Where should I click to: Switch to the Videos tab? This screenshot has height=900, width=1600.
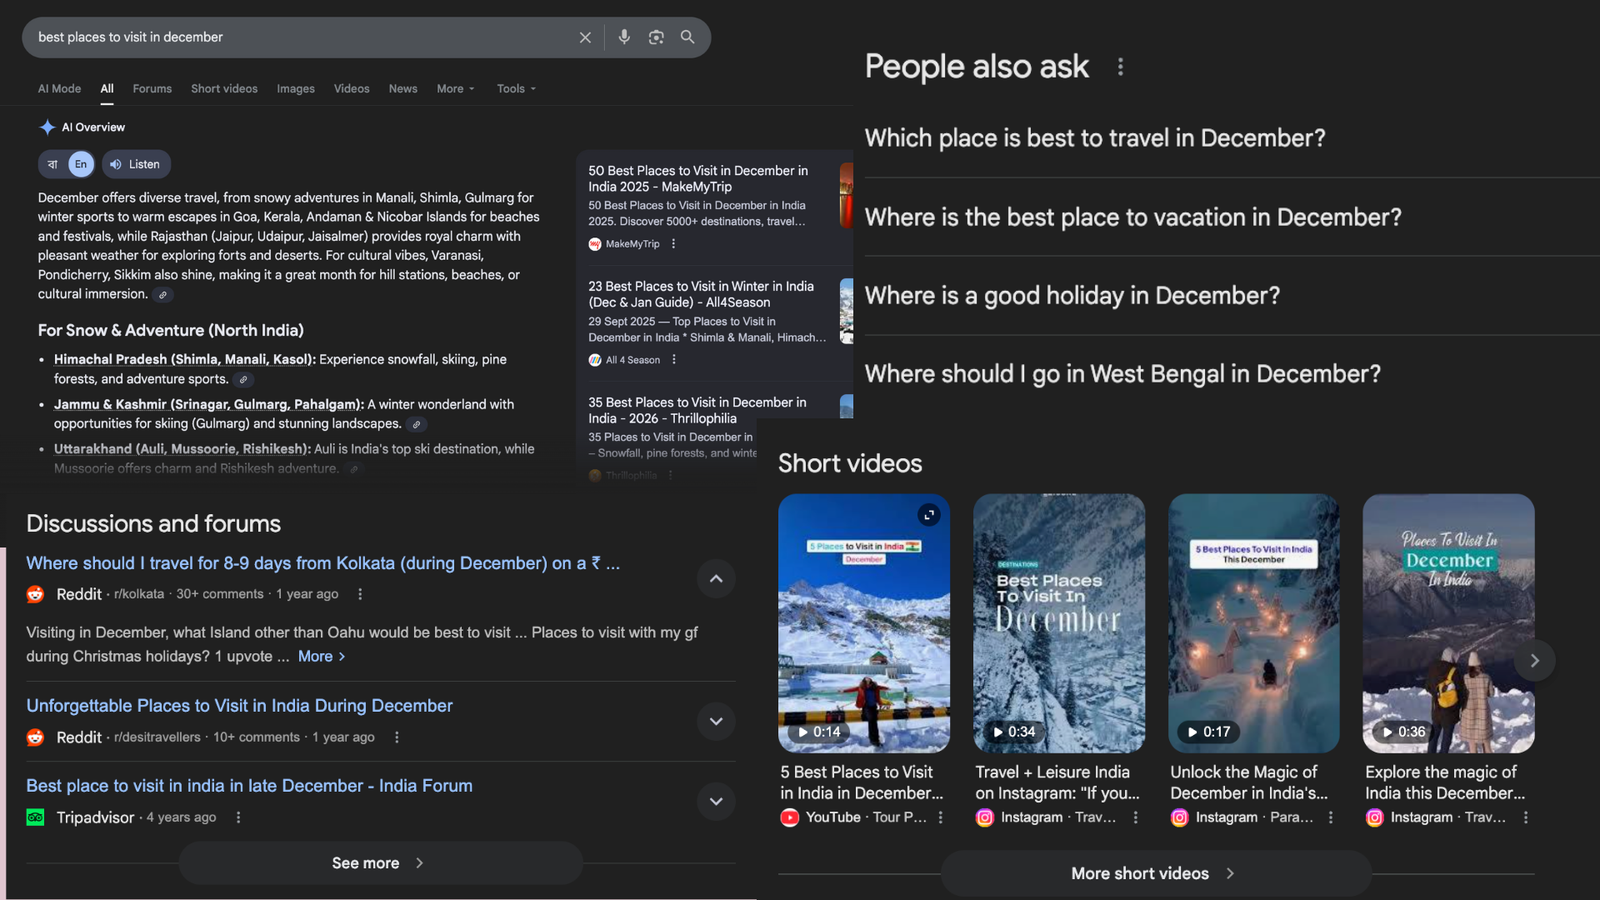[352, 89]
